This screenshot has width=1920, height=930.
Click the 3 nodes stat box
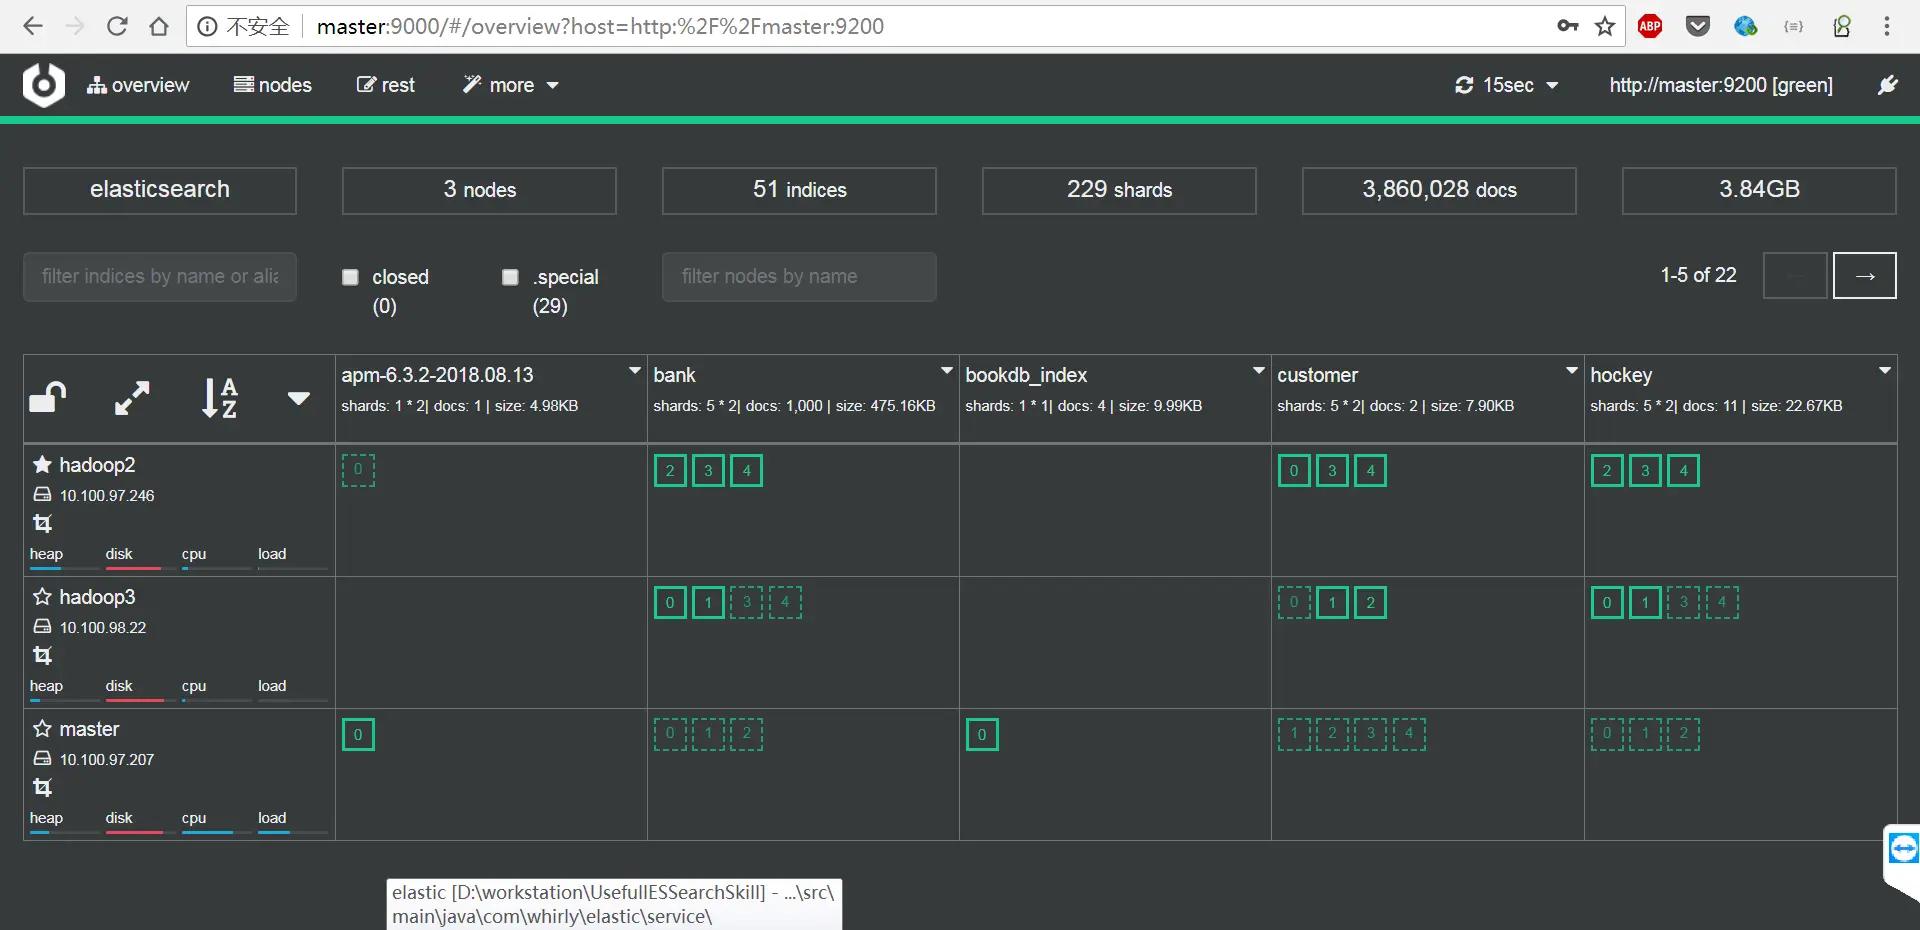479,190
